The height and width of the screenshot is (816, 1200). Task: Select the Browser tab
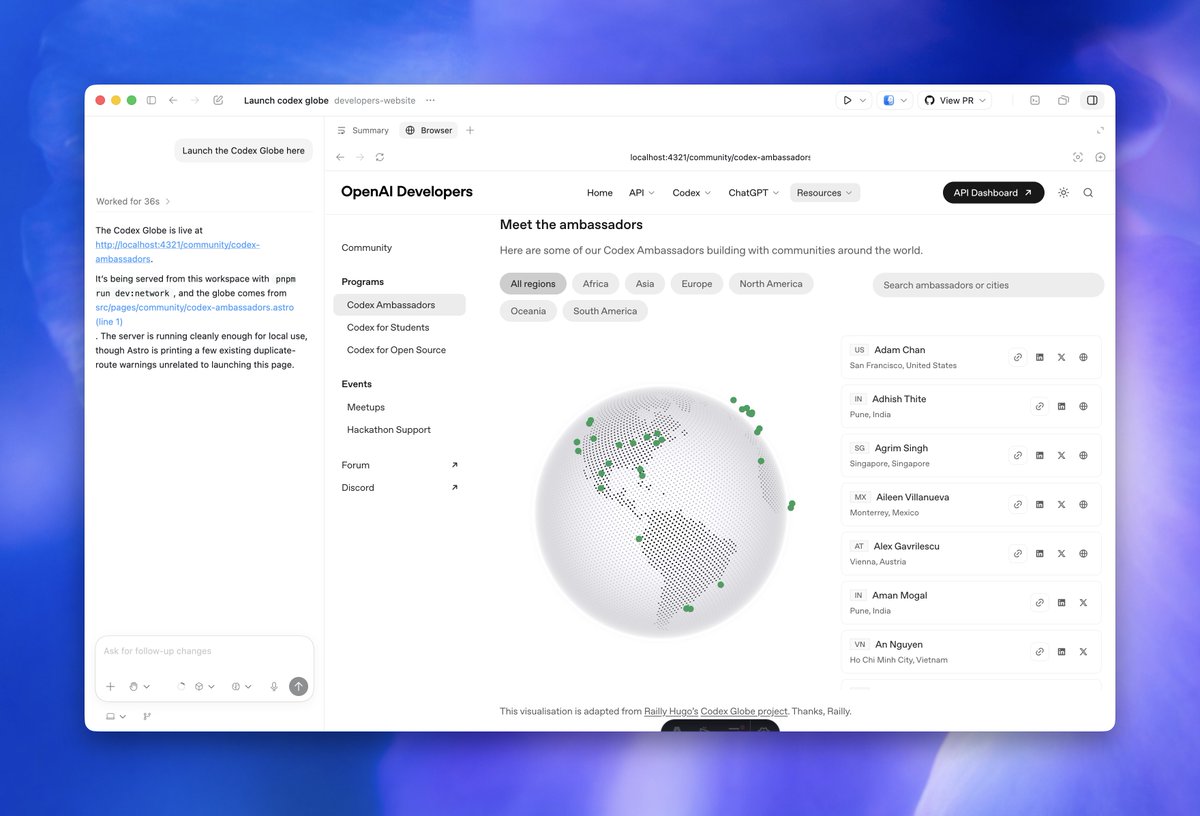click(x=428, y=130)
